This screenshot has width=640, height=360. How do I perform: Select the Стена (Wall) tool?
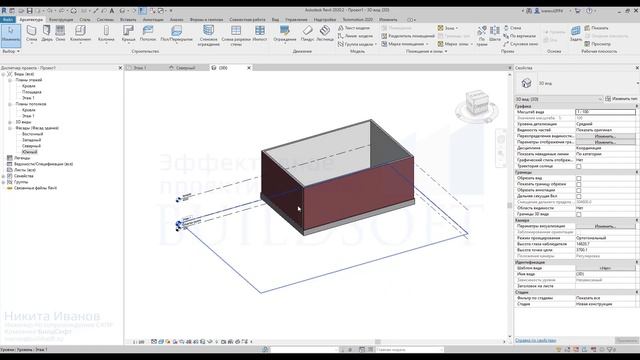[x=31, y=33]
